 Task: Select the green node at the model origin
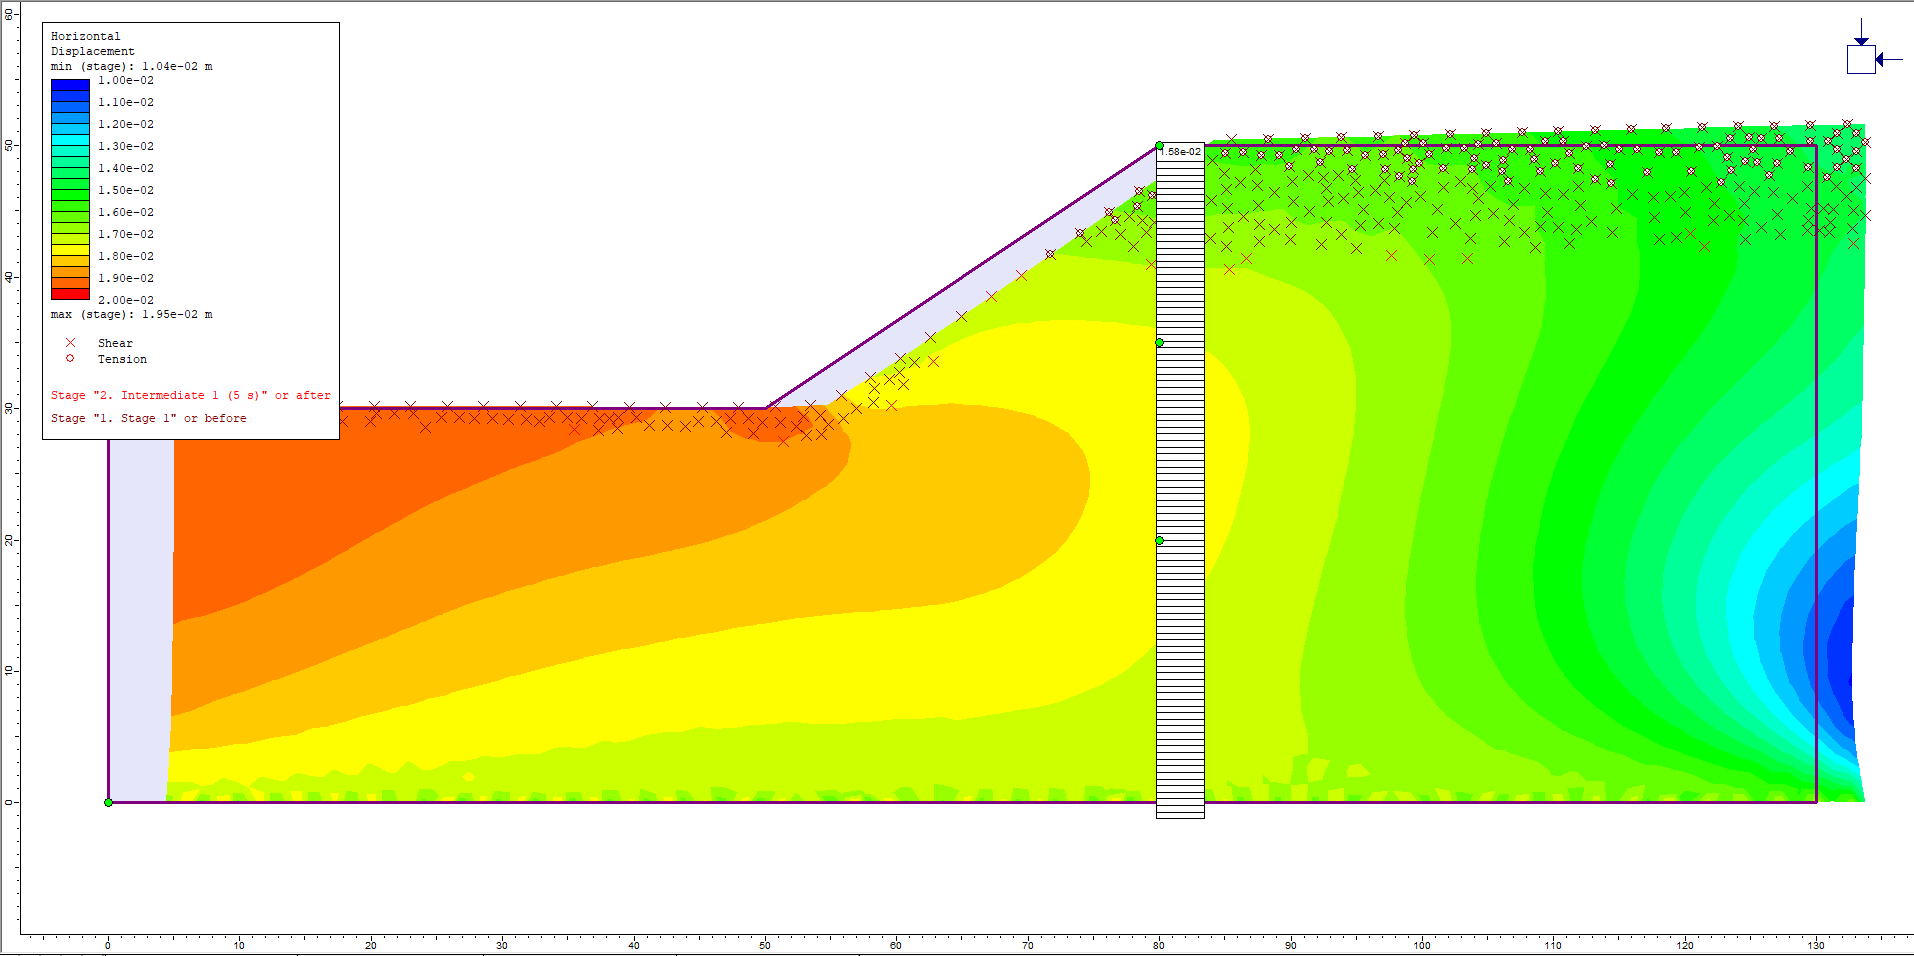coord(108,802)
